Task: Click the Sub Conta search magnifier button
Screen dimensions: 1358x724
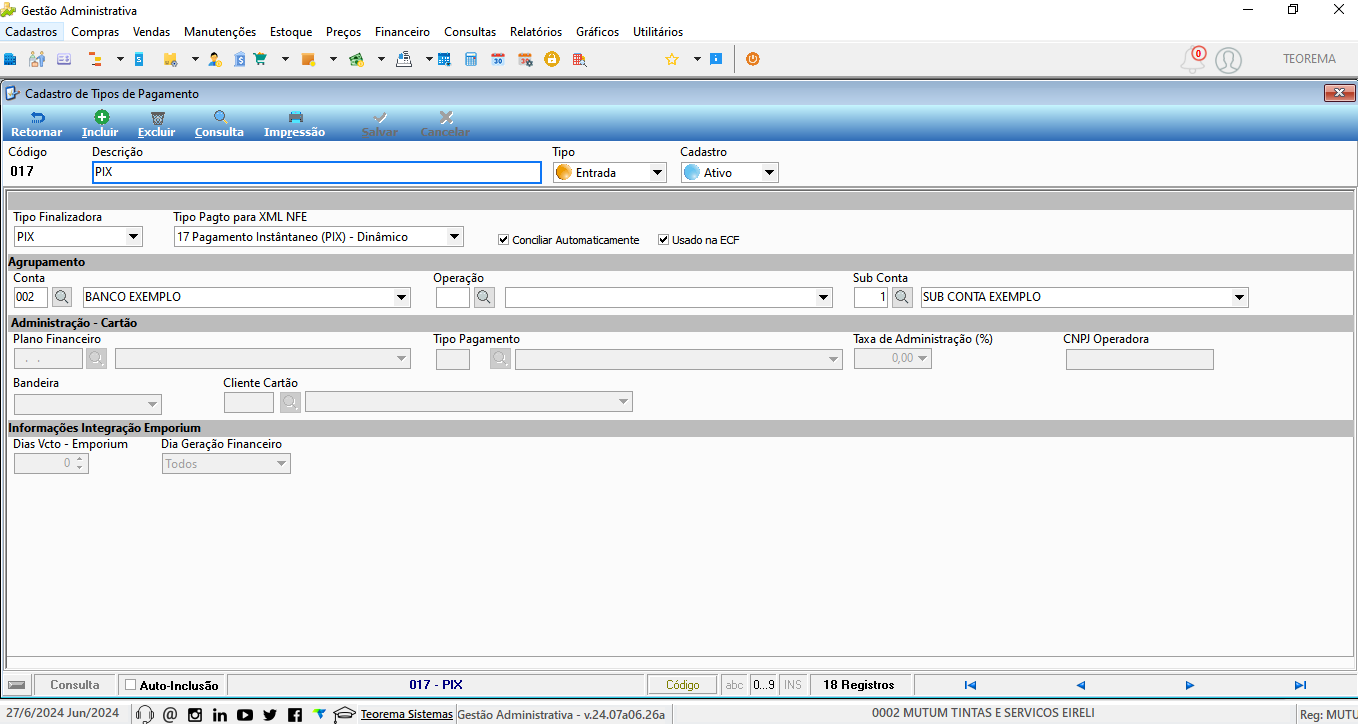Action: point(902,297)
